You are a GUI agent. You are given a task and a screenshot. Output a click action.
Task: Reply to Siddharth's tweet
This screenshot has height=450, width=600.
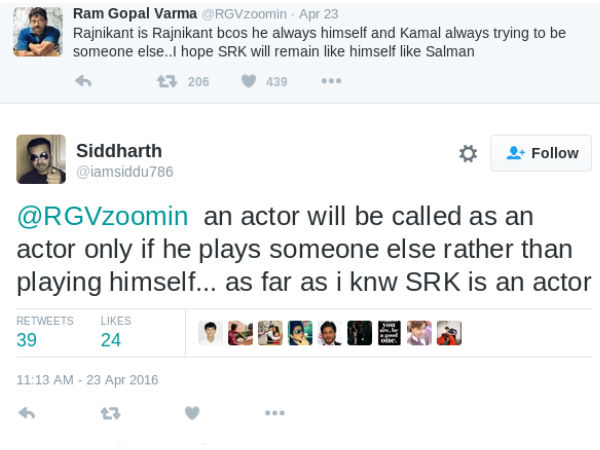[x=27, y=412]
